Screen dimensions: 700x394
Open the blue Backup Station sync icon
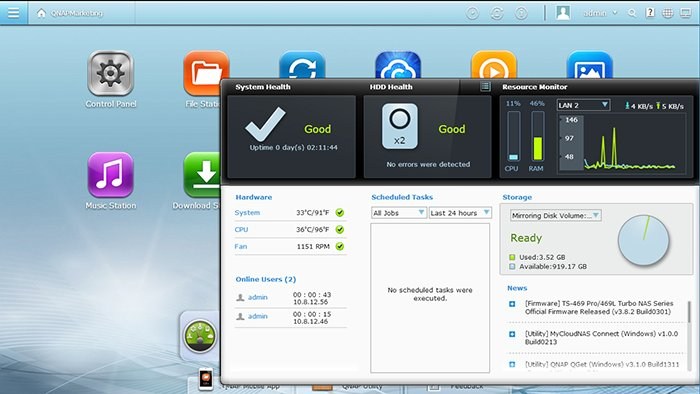pyautogui.click(x=302, y=65)
